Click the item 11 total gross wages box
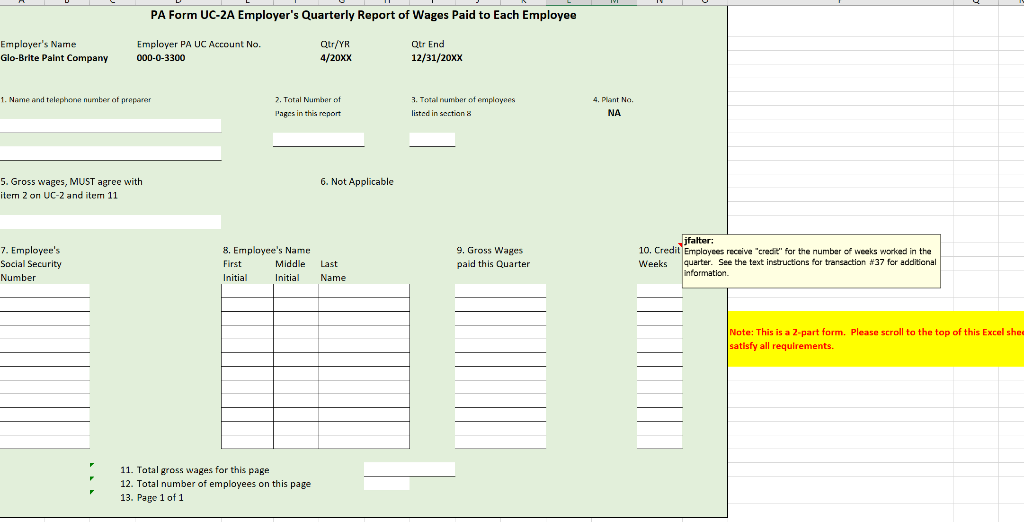The width and height of the screenshot is (1024, 522). coord(409,469)
